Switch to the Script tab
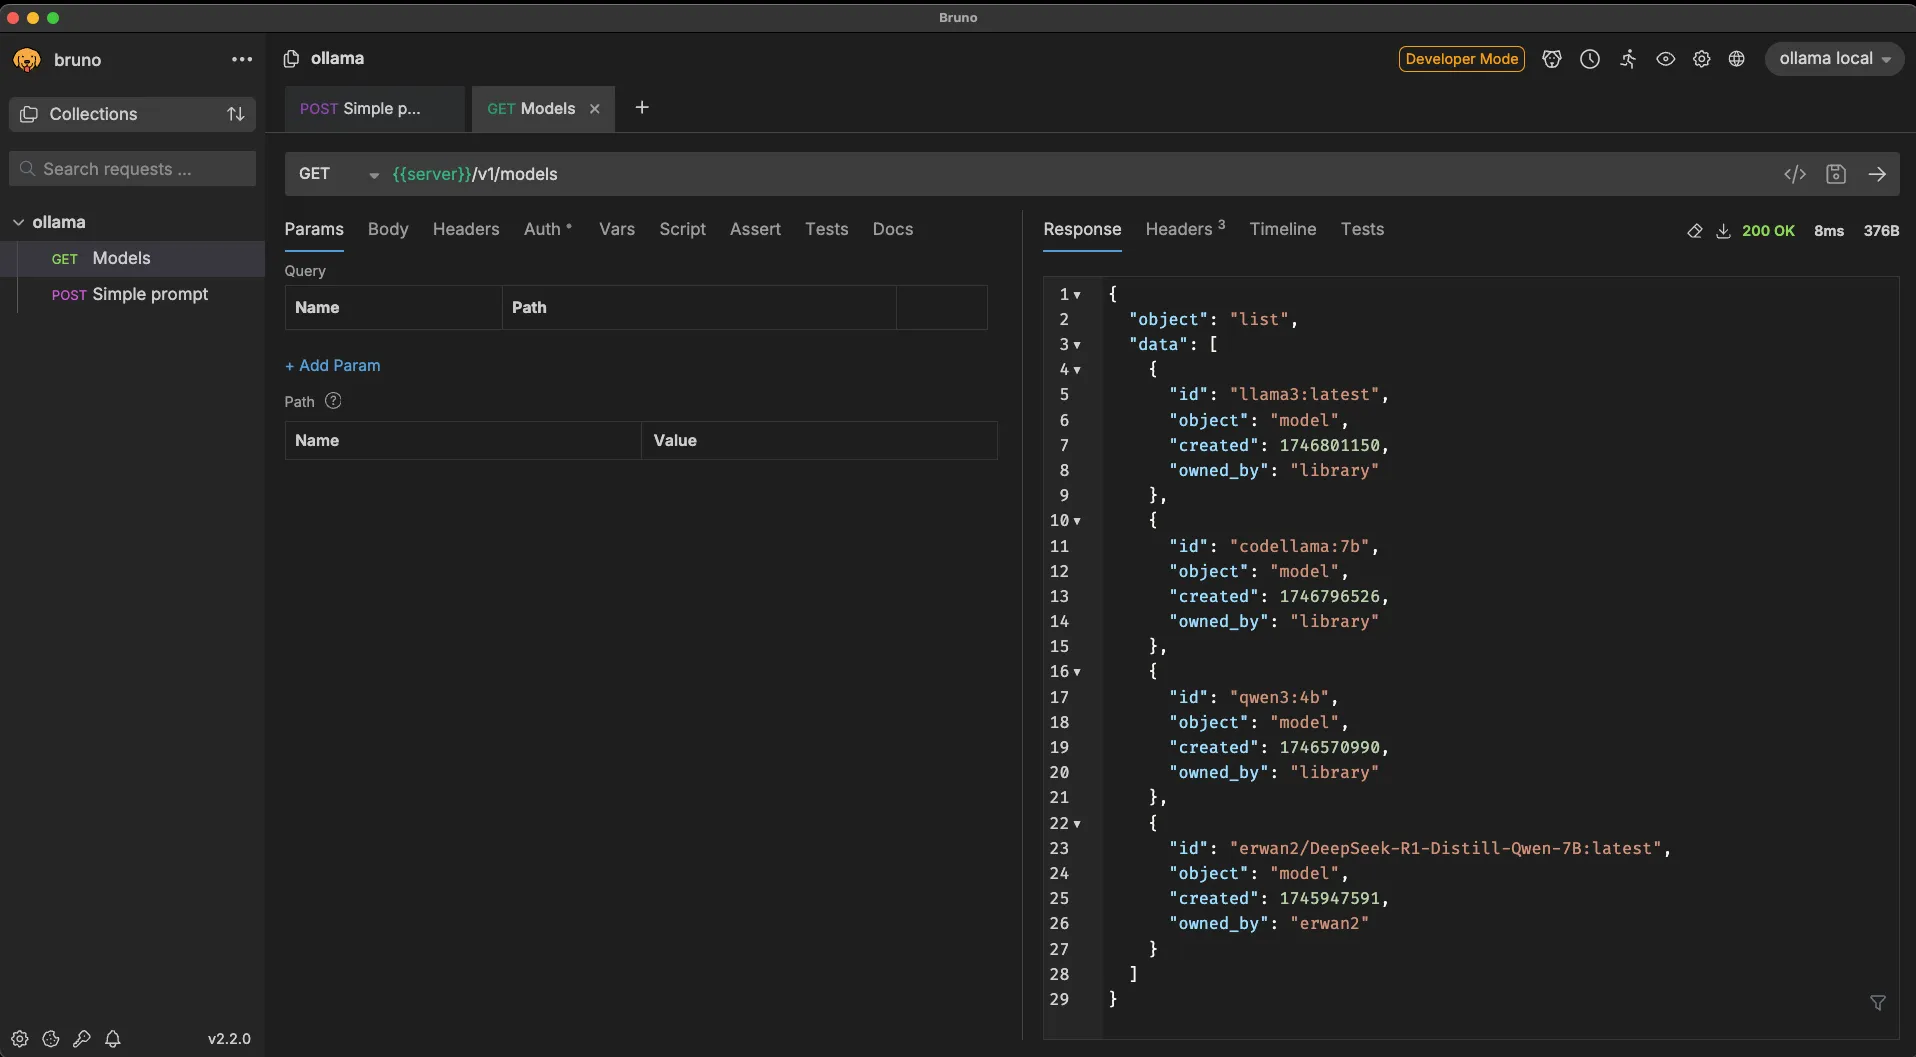This screenshot has height=1057, width=1916. pyautogui.click(x=682, y=229)
